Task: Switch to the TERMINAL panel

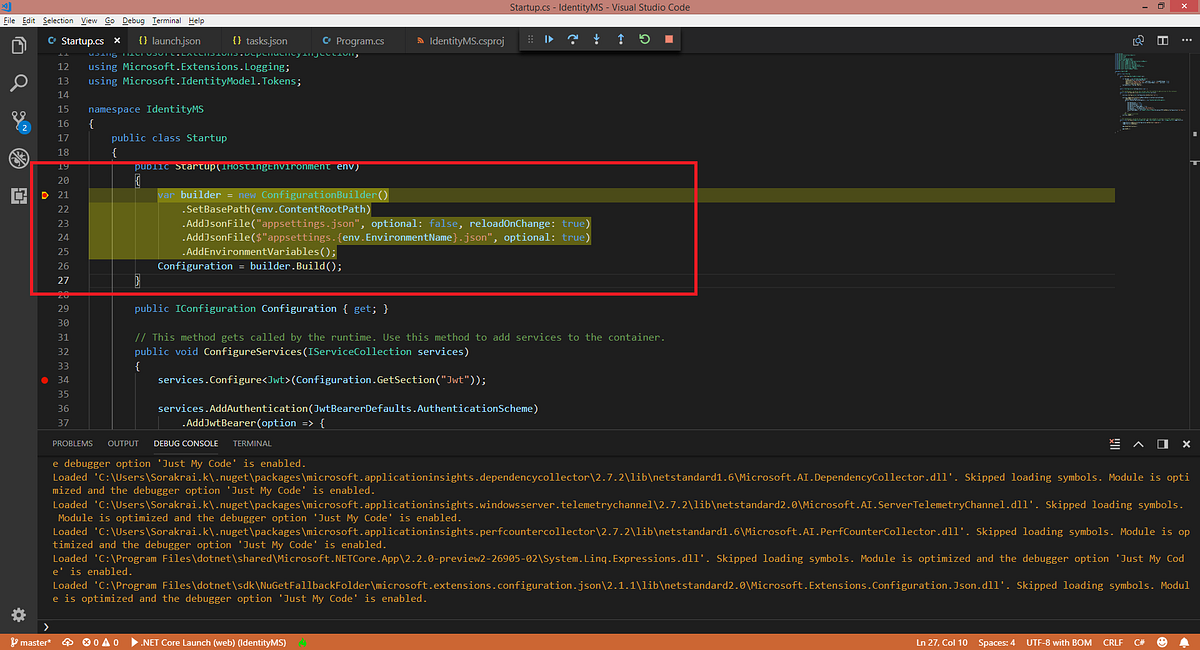Action: tap(251, 443)
